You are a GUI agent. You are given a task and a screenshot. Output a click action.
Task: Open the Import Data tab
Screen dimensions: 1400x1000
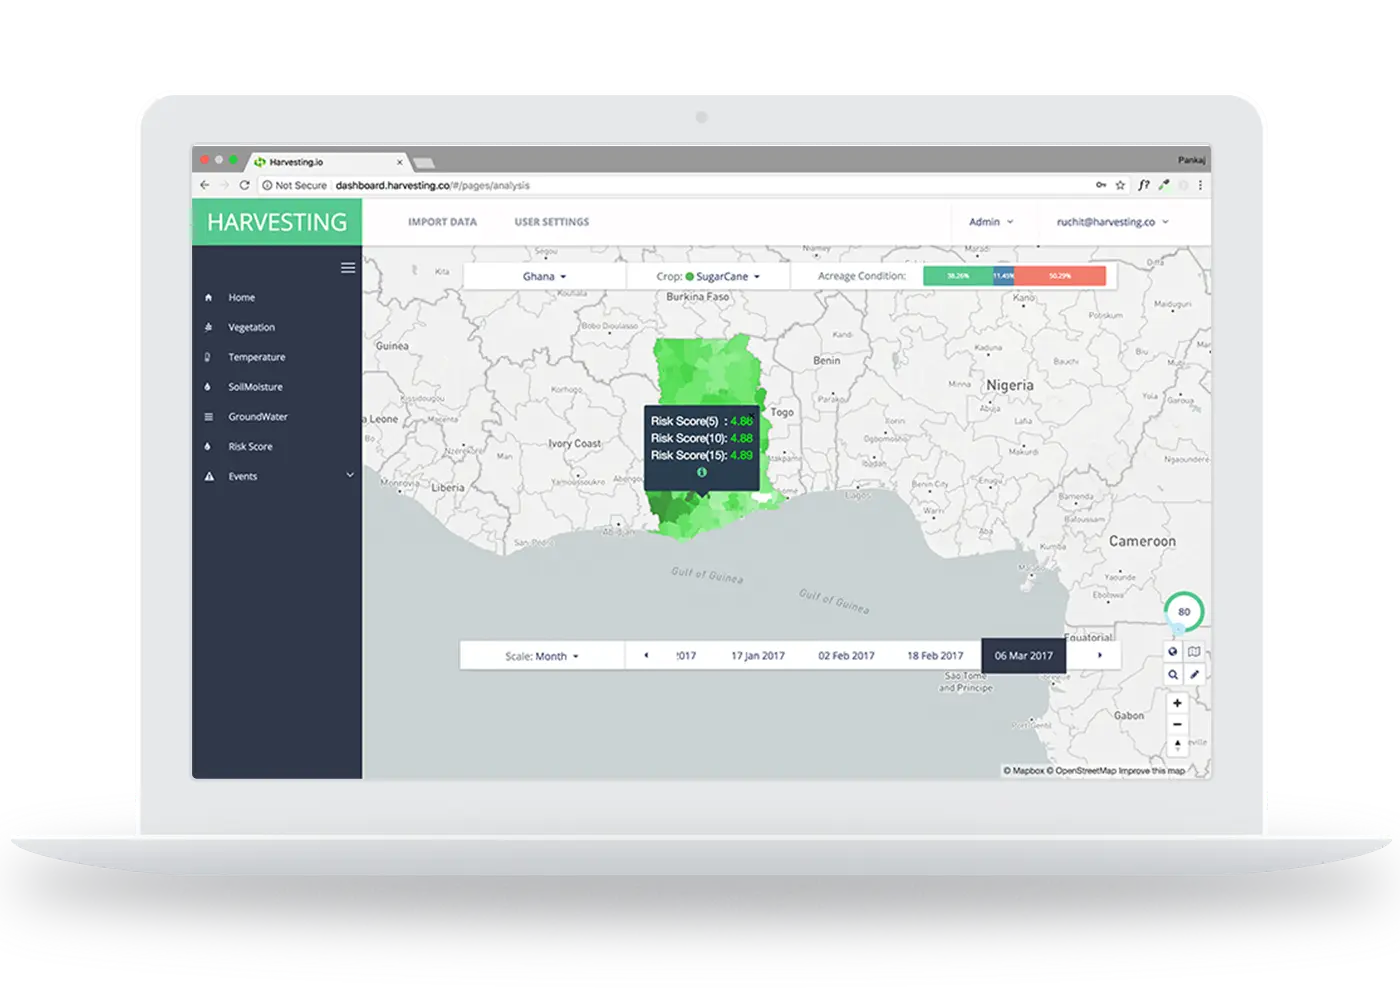click(442, 222)
